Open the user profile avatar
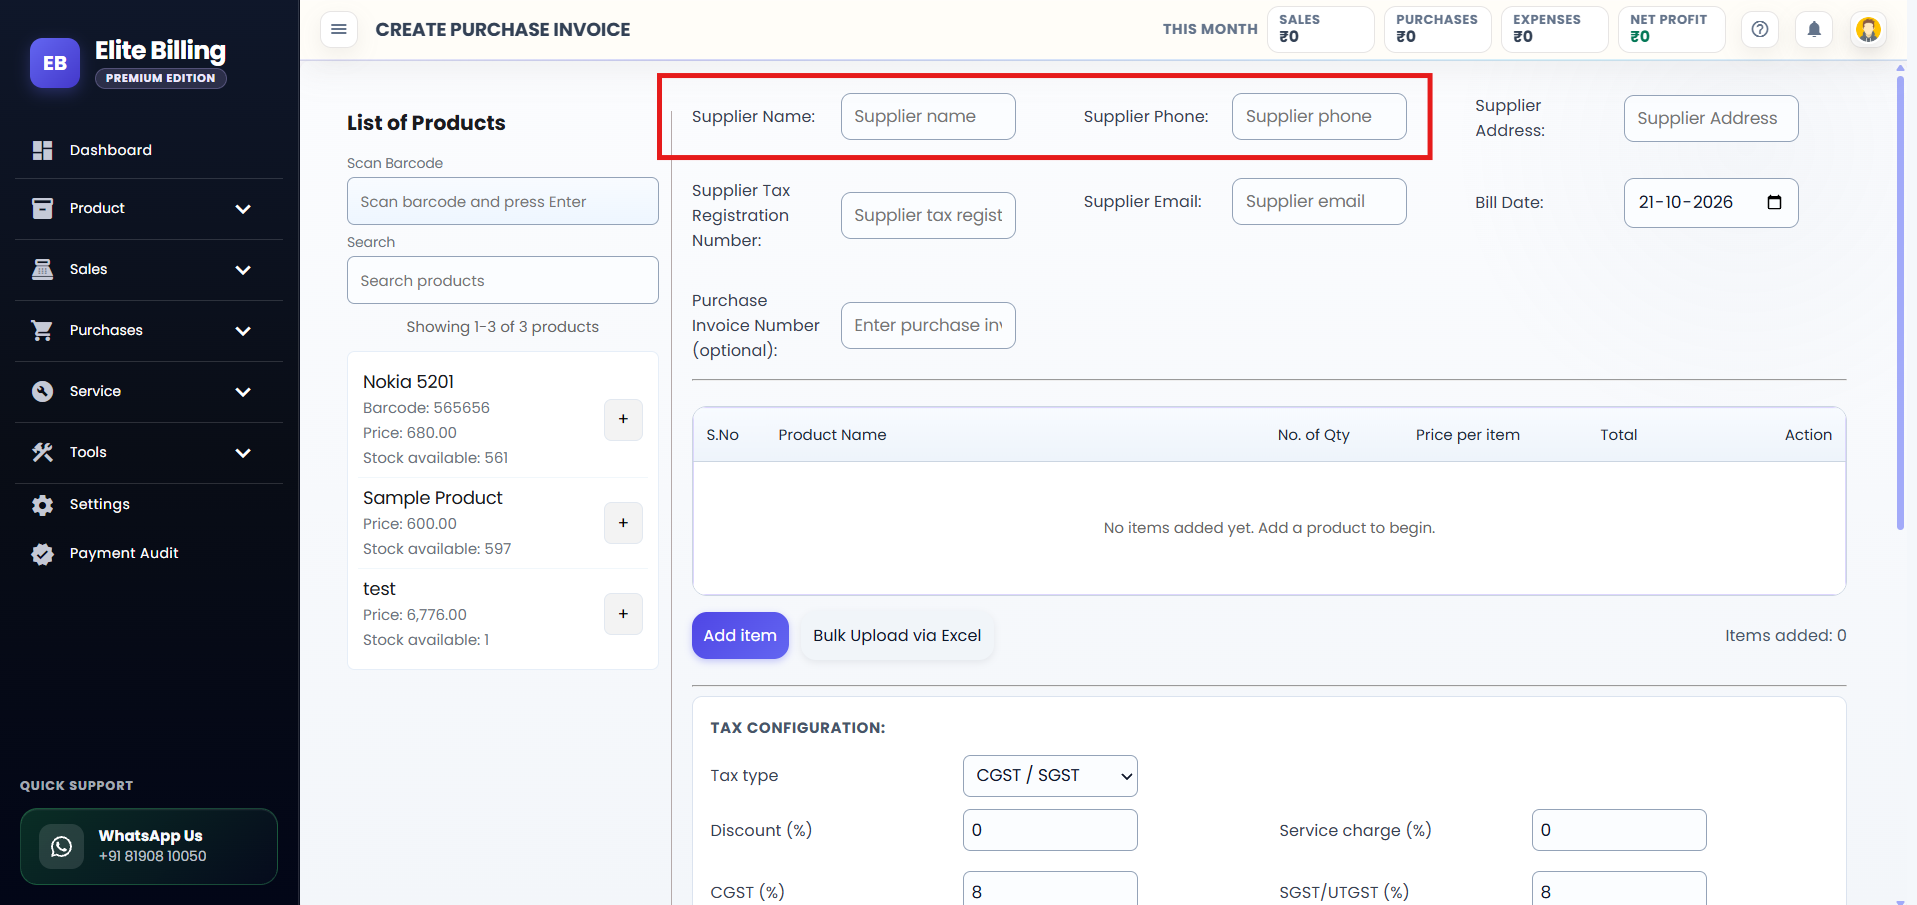The image size is (1917, 905). point(1868,29)
